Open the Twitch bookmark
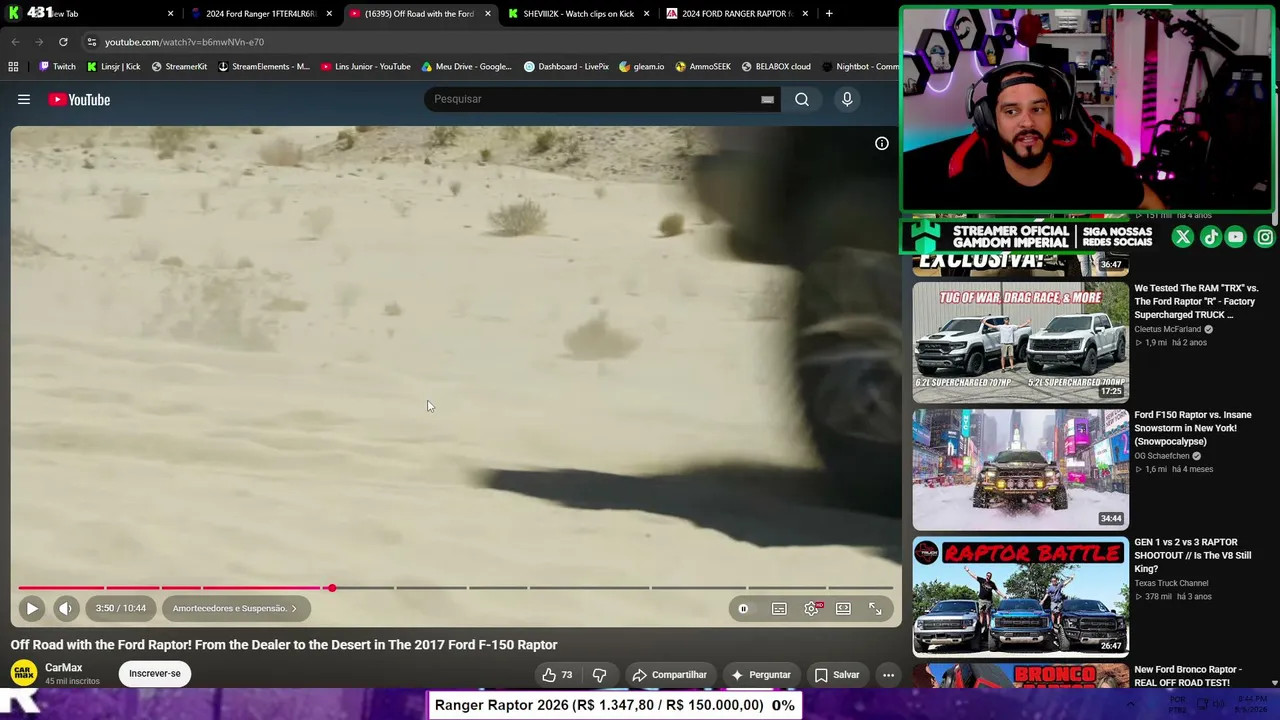 (x=57, y=67)
